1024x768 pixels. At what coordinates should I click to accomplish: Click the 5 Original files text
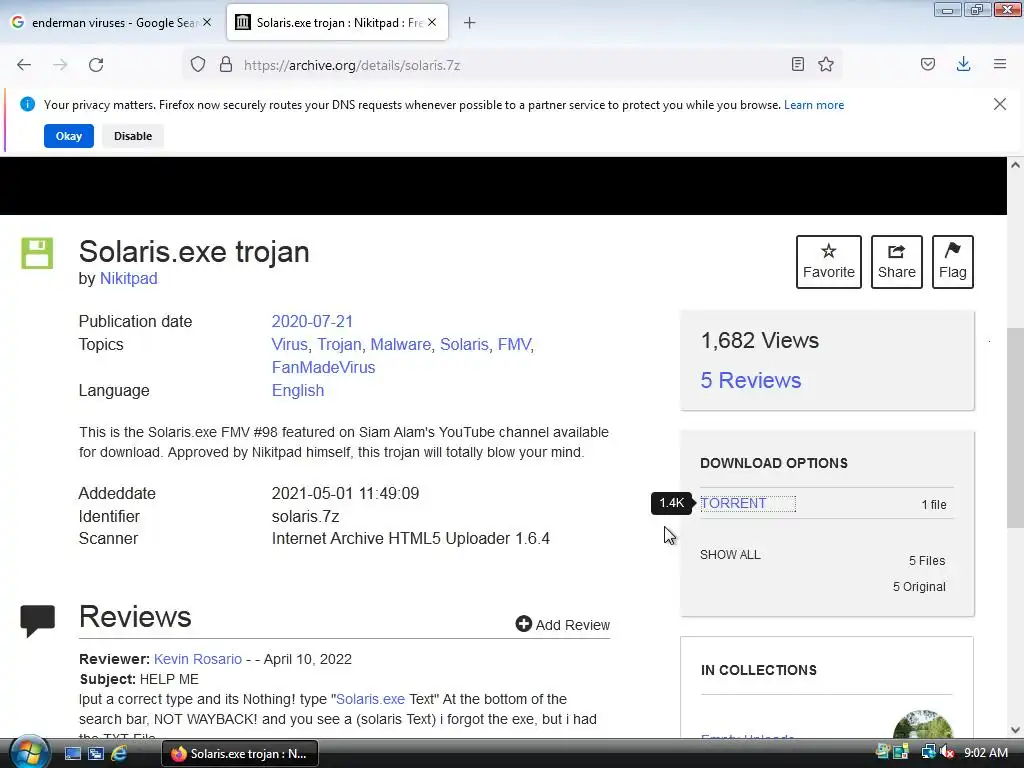click(x=919, y=586)
